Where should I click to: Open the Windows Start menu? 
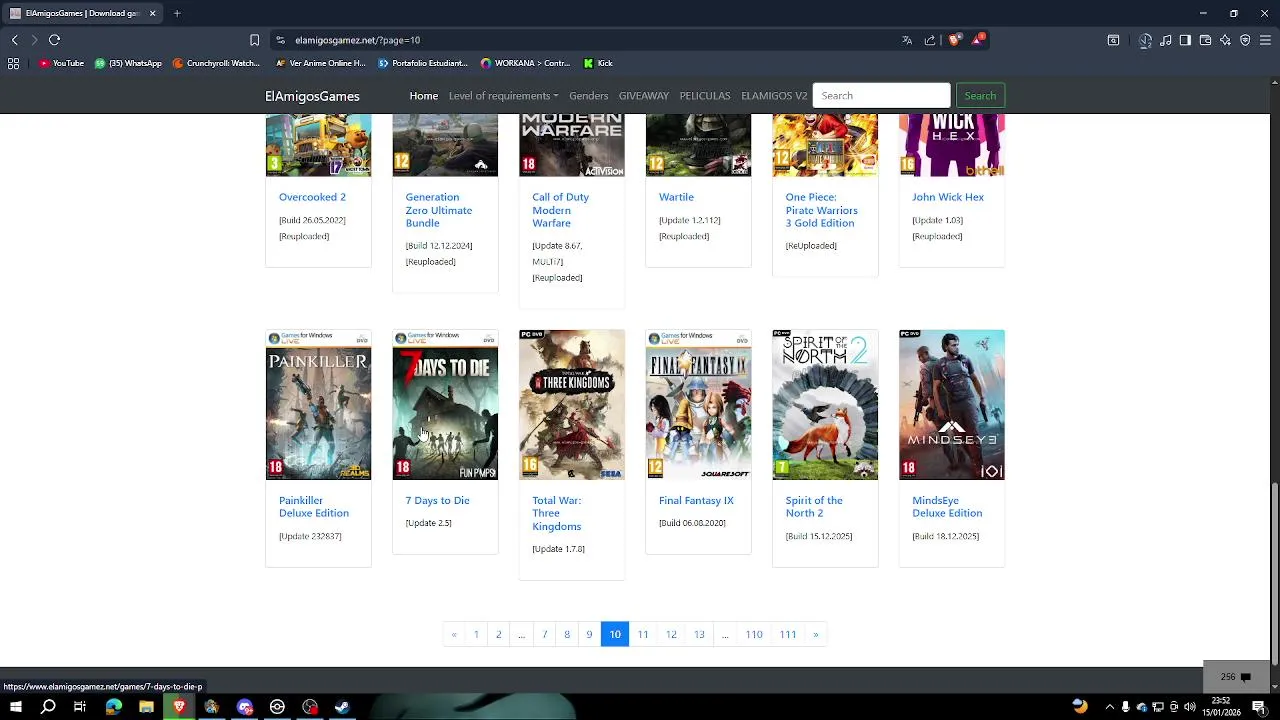click(x=15, y=707)
